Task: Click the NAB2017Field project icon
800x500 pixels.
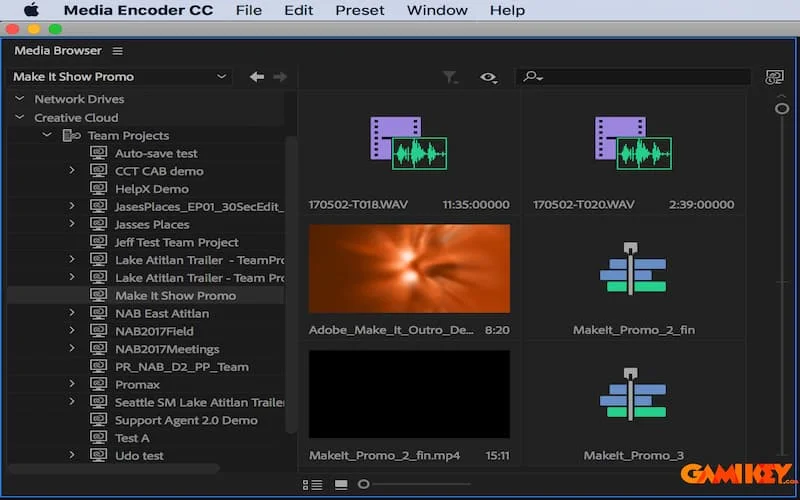Action: [x=98, y=331]
